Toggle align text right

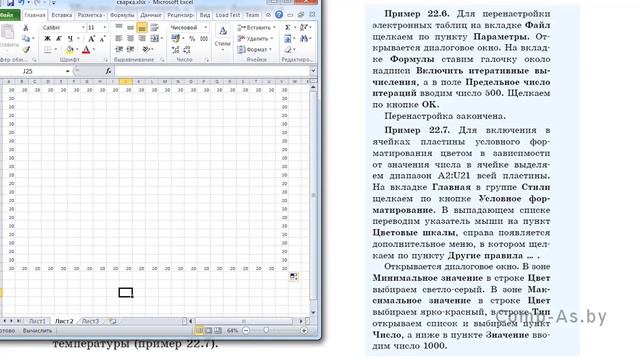(142, 38)
